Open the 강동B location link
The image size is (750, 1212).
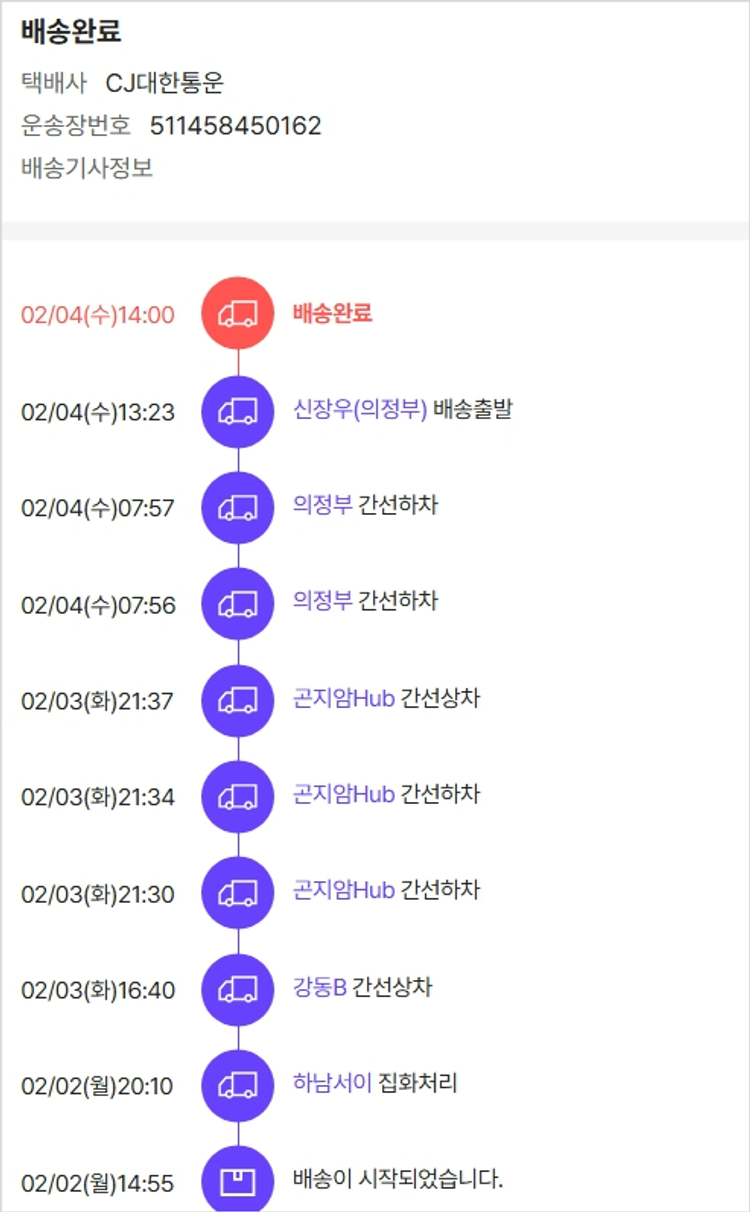click(x=319, y=987)
